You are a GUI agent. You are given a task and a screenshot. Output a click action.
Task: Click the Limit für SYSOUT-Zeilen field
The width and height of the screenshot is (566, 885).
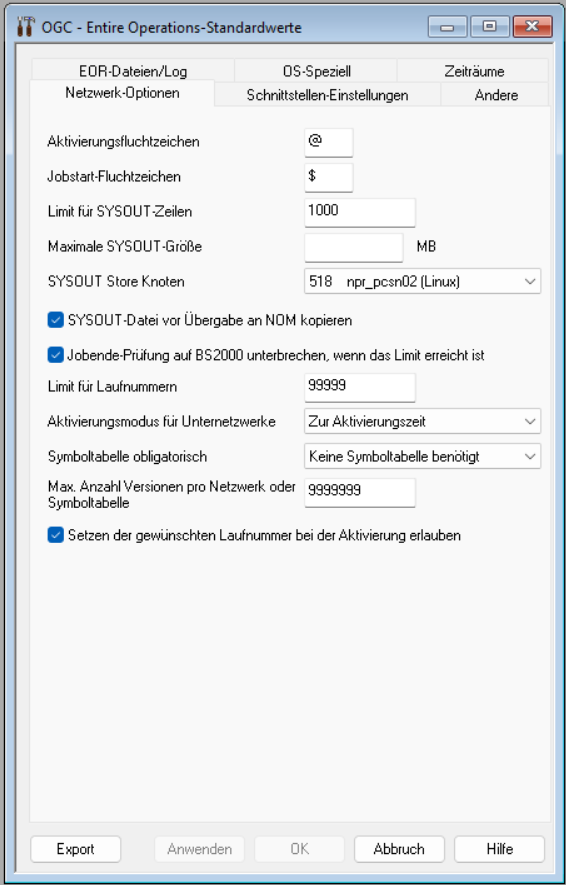click(x=359, y=212)
